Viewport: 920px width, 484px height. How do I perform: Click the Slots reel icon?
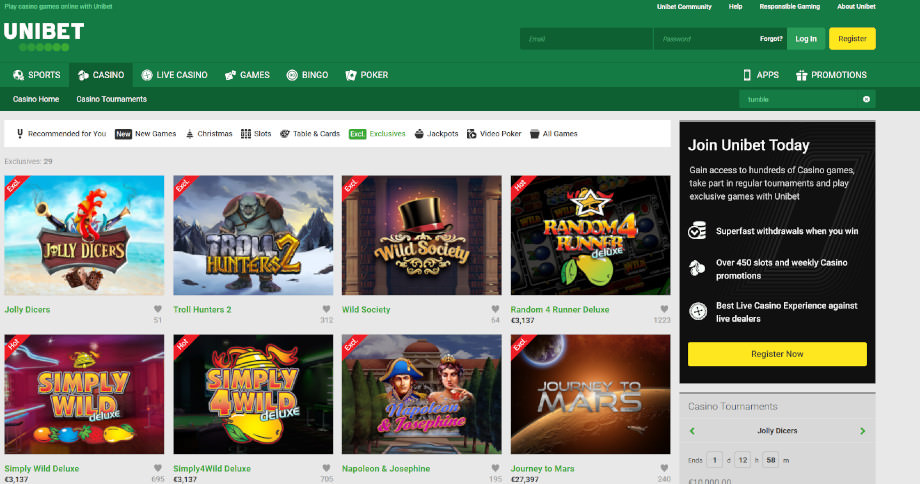coord(246,134)
